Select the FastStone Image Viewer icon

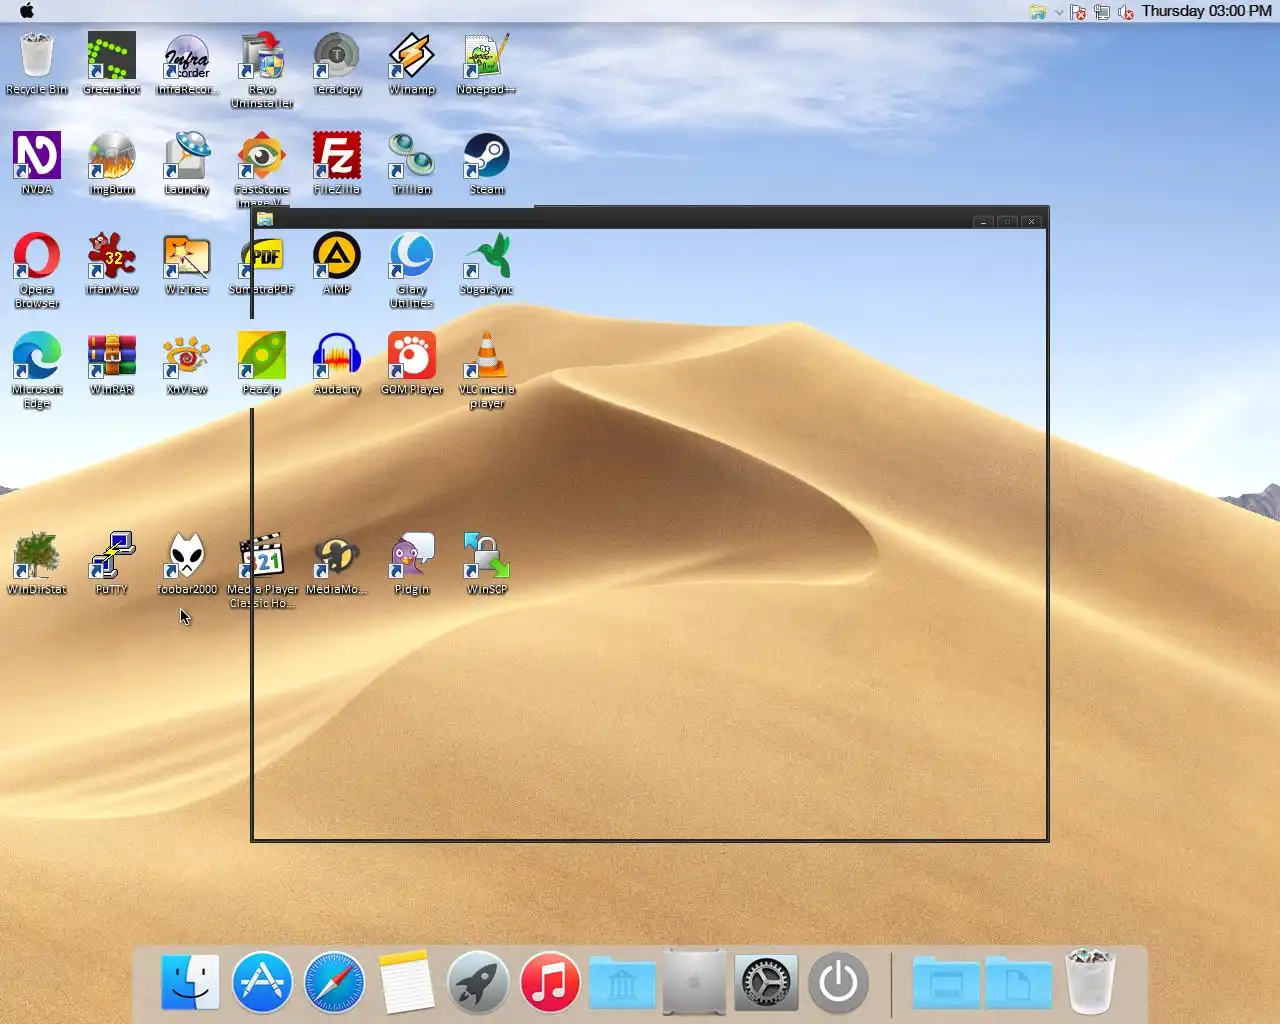point(262,168)
